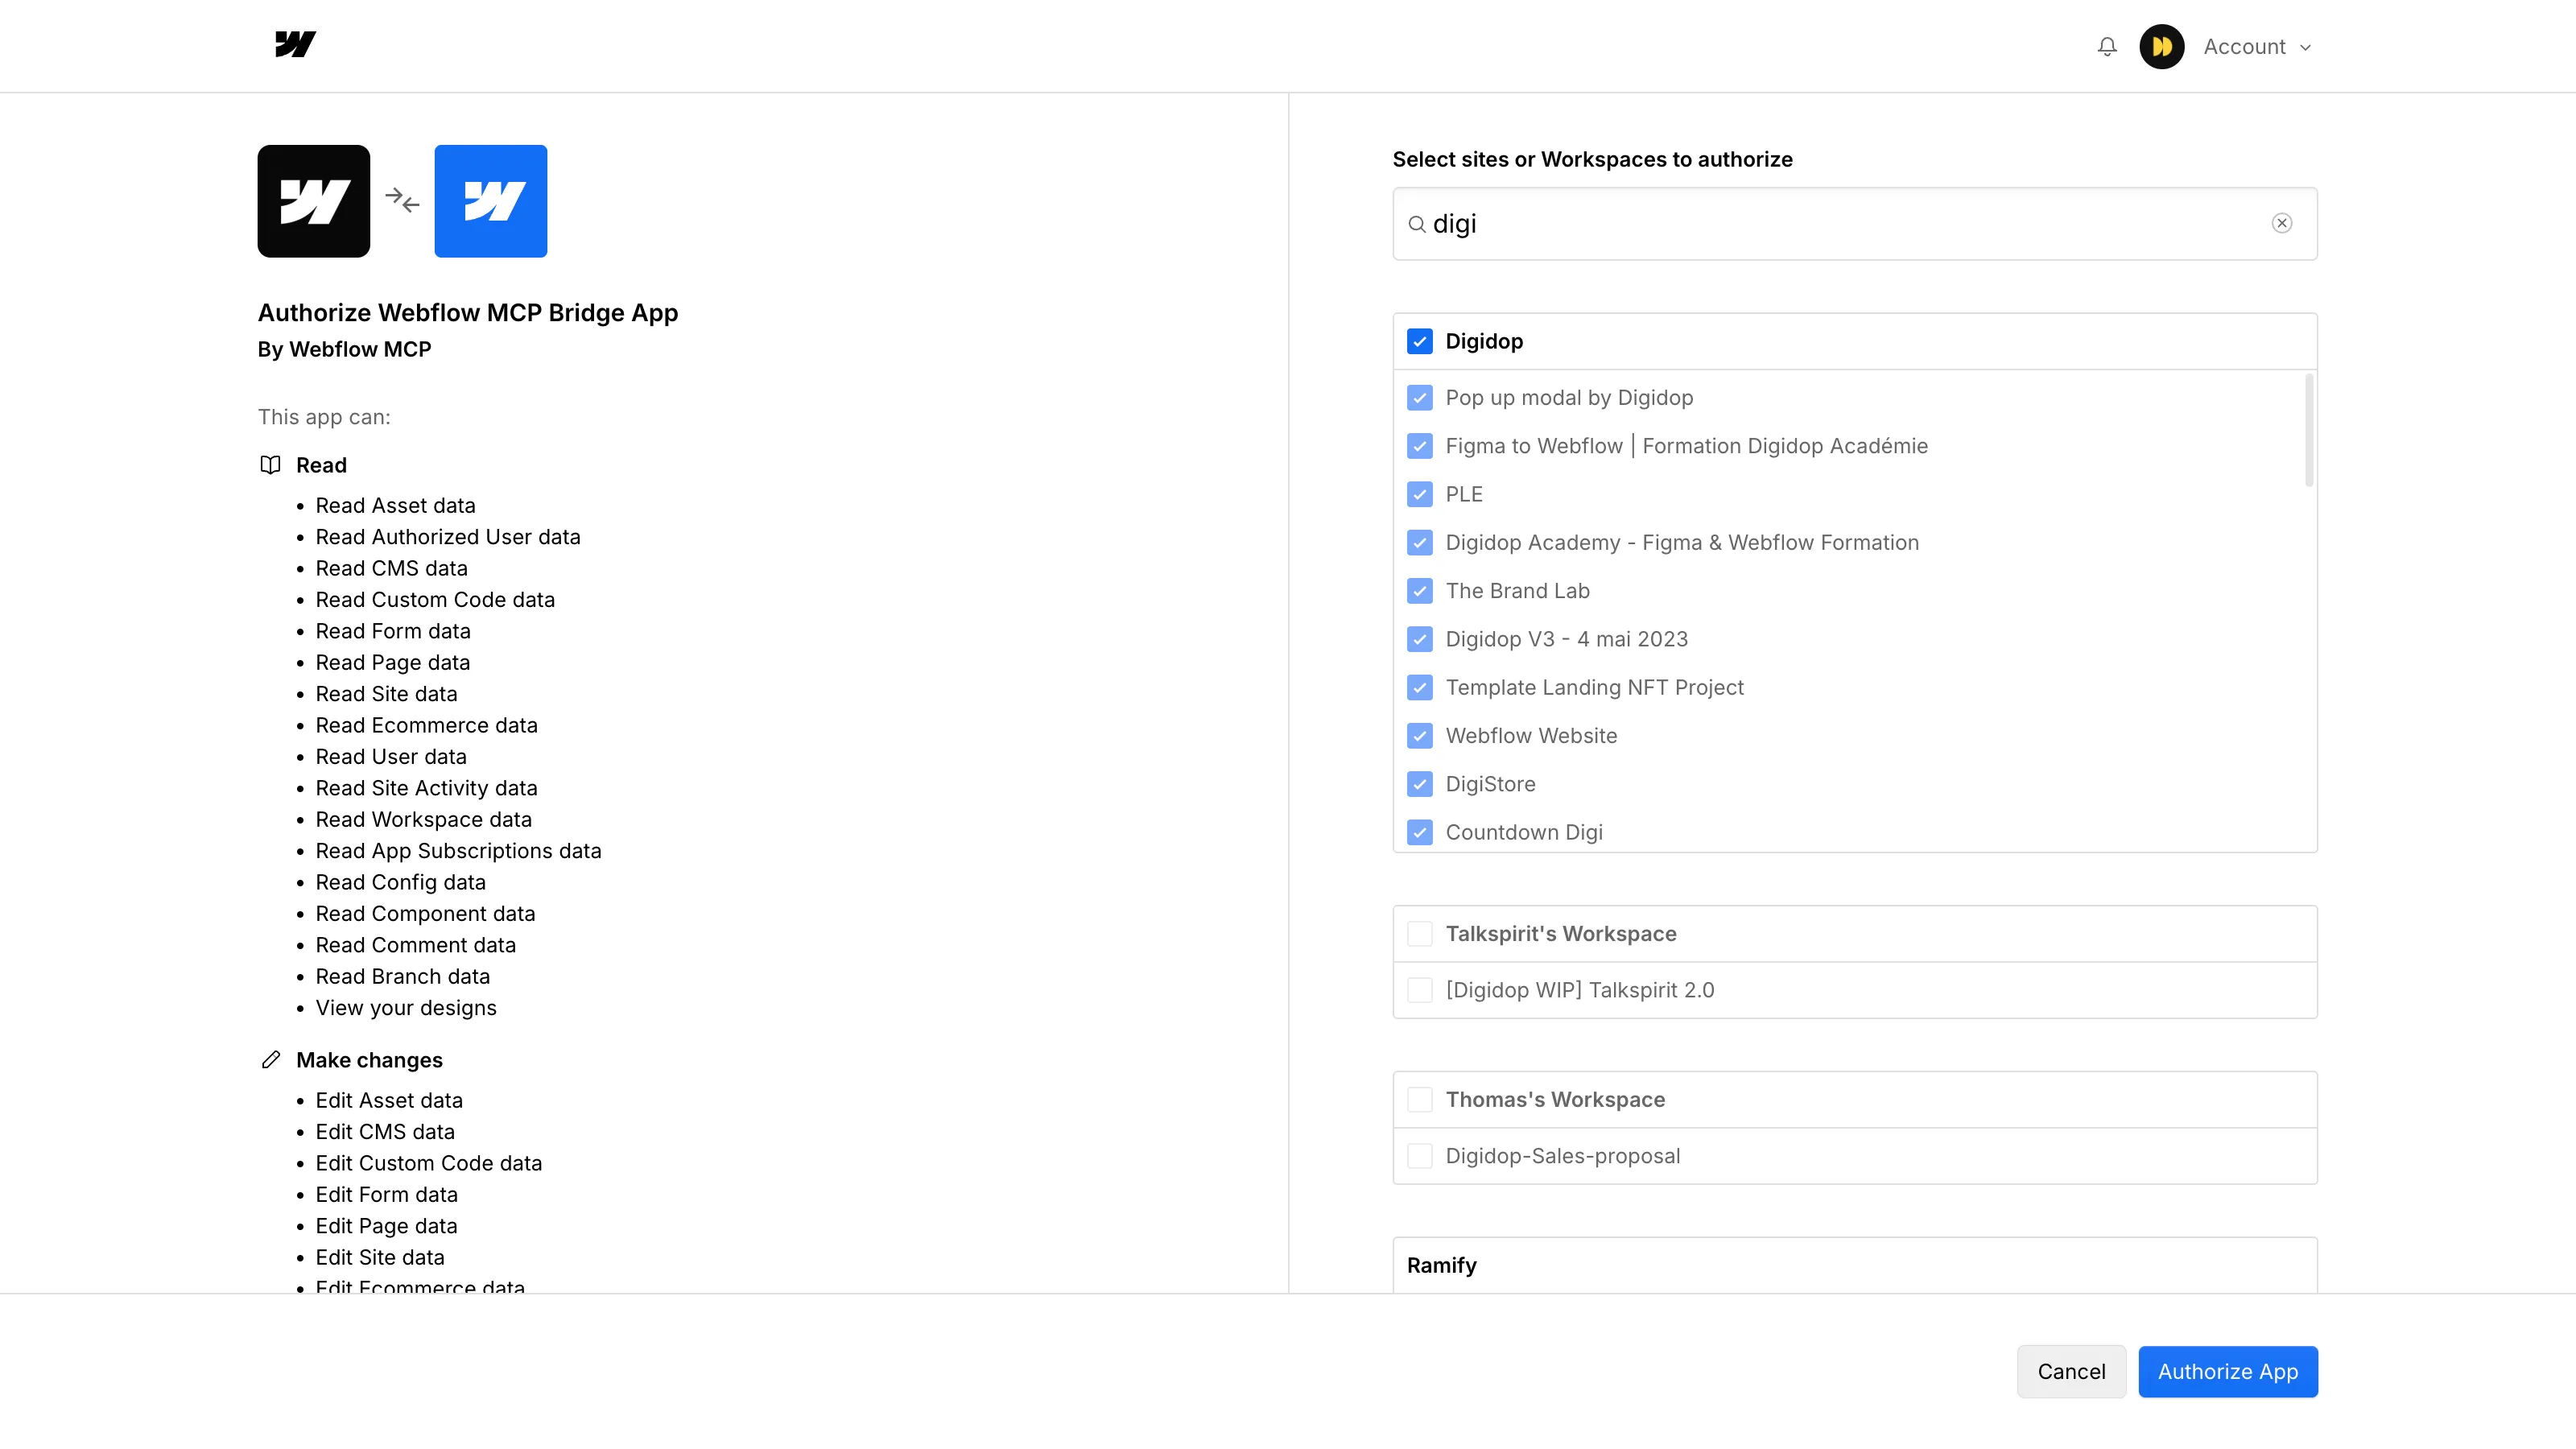Click Cancel button
2576x1449 pixels.
(x=2071, y=1372)
